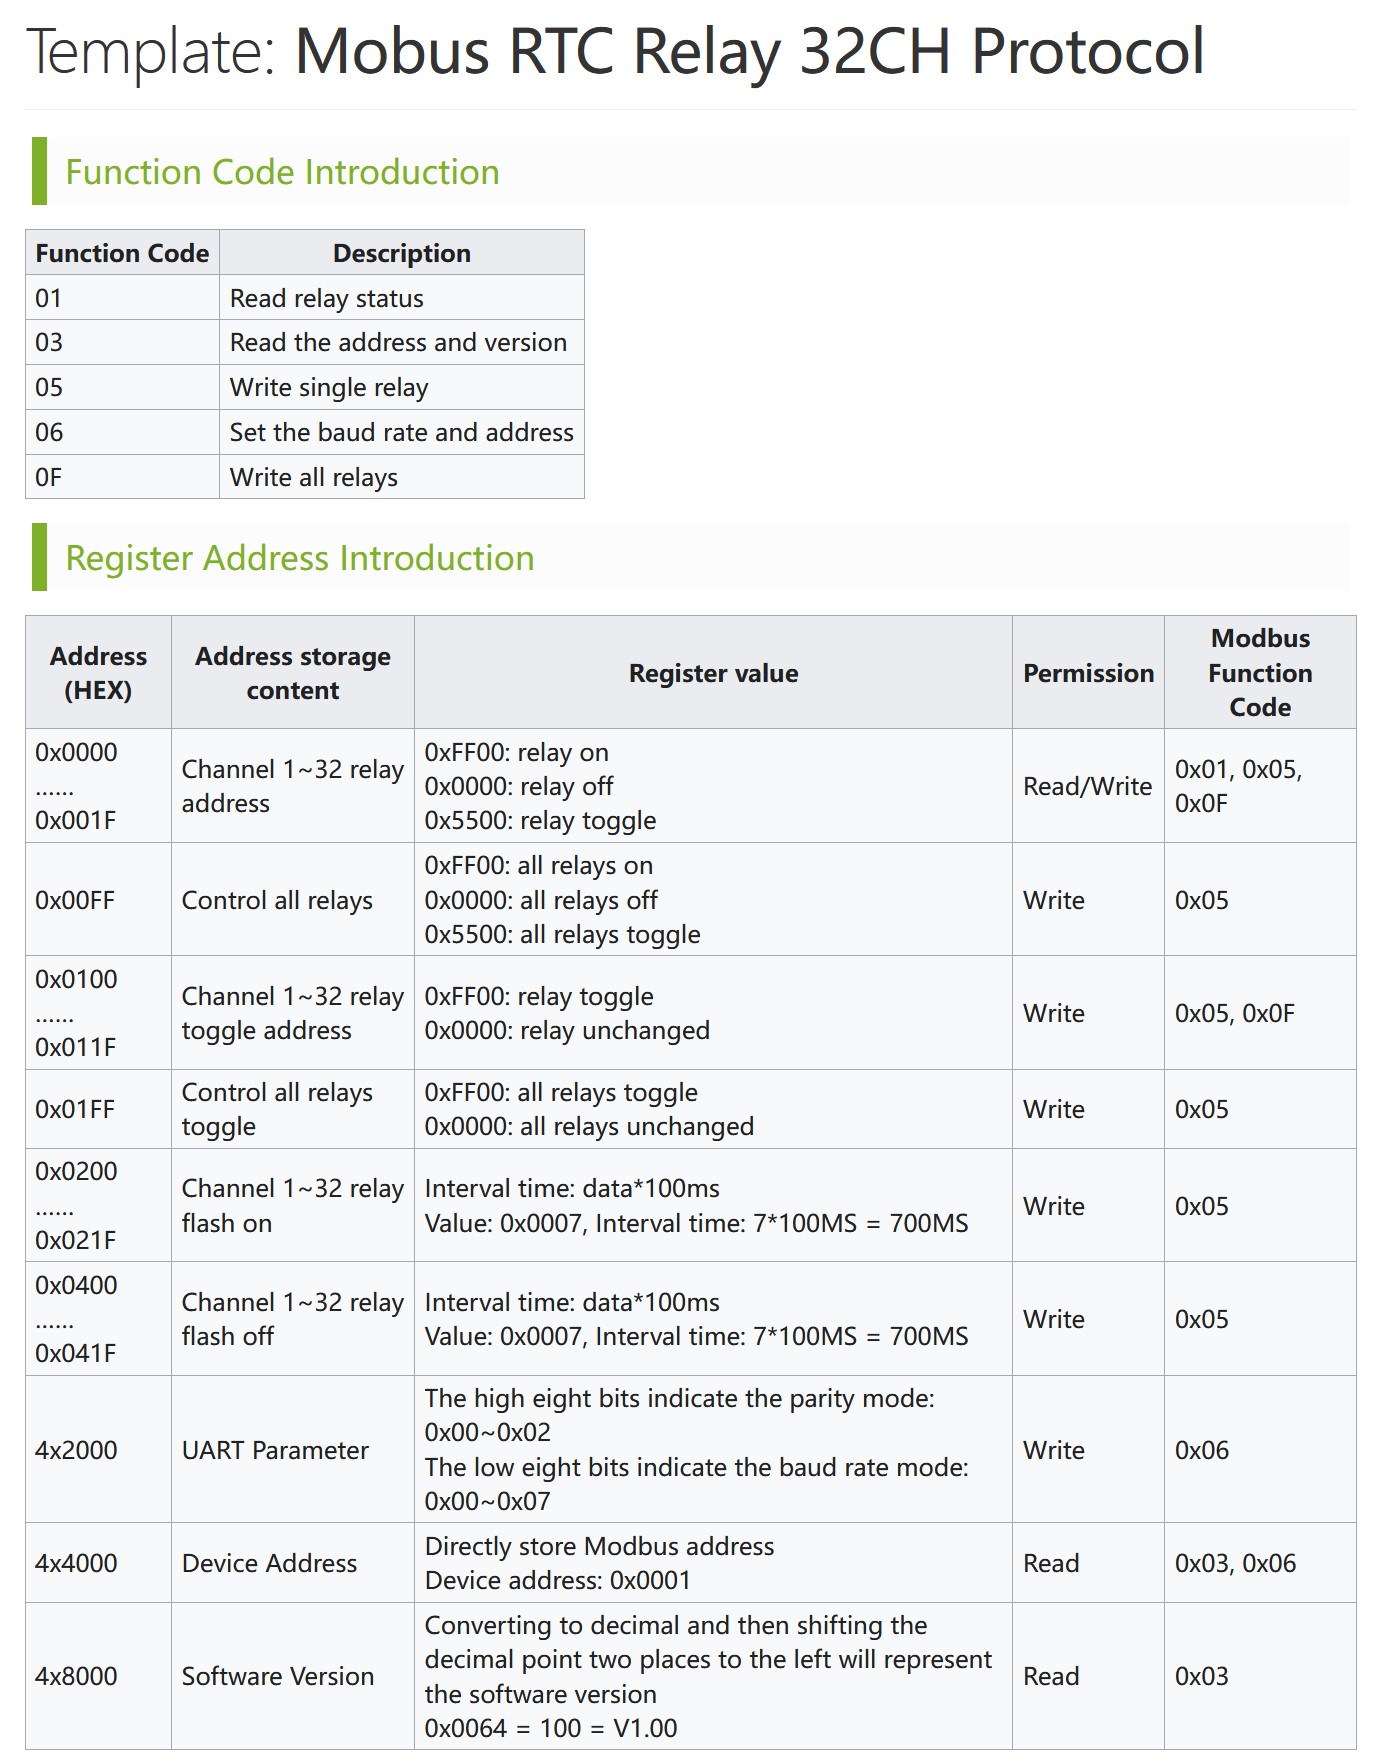The image size is (1387, 1759).
Task: Click the "UART Parameter" cell
Action: (275, 1450)
